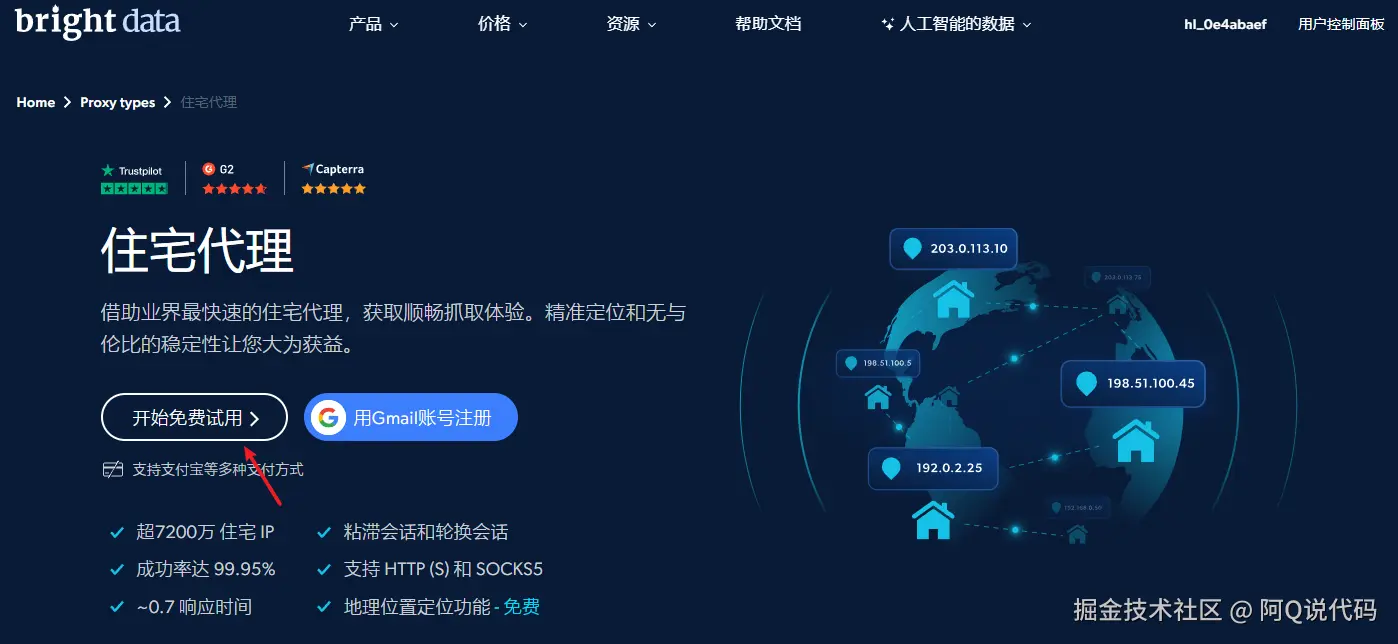Image resolution: width=1398 pixels, height=644 pixels.
Task: Click the 支持 HTTP (S) 和 SOCKS5 text
Action: pyautogui.click(x=443, y=570)
